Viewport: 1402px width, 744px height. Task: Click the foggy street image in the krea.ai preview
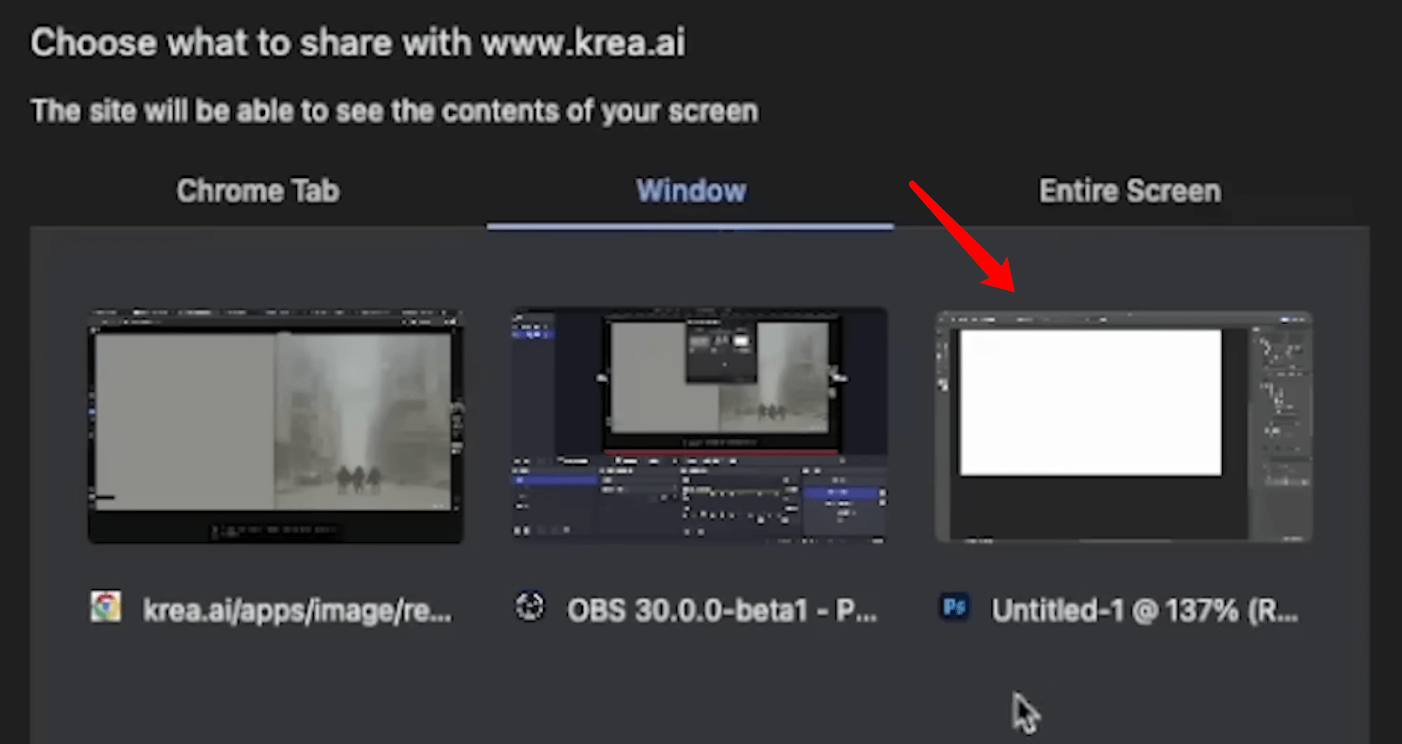[360, 420]
